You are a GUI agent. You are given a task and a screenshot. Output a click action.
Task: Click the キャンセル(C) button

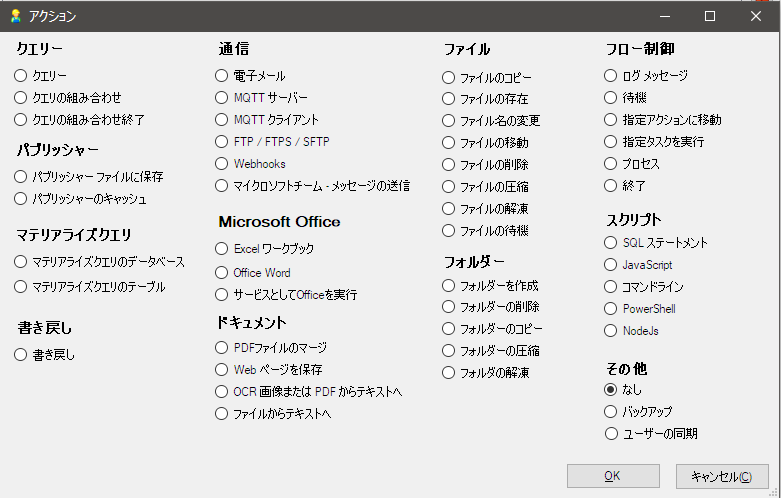(722, 476)
